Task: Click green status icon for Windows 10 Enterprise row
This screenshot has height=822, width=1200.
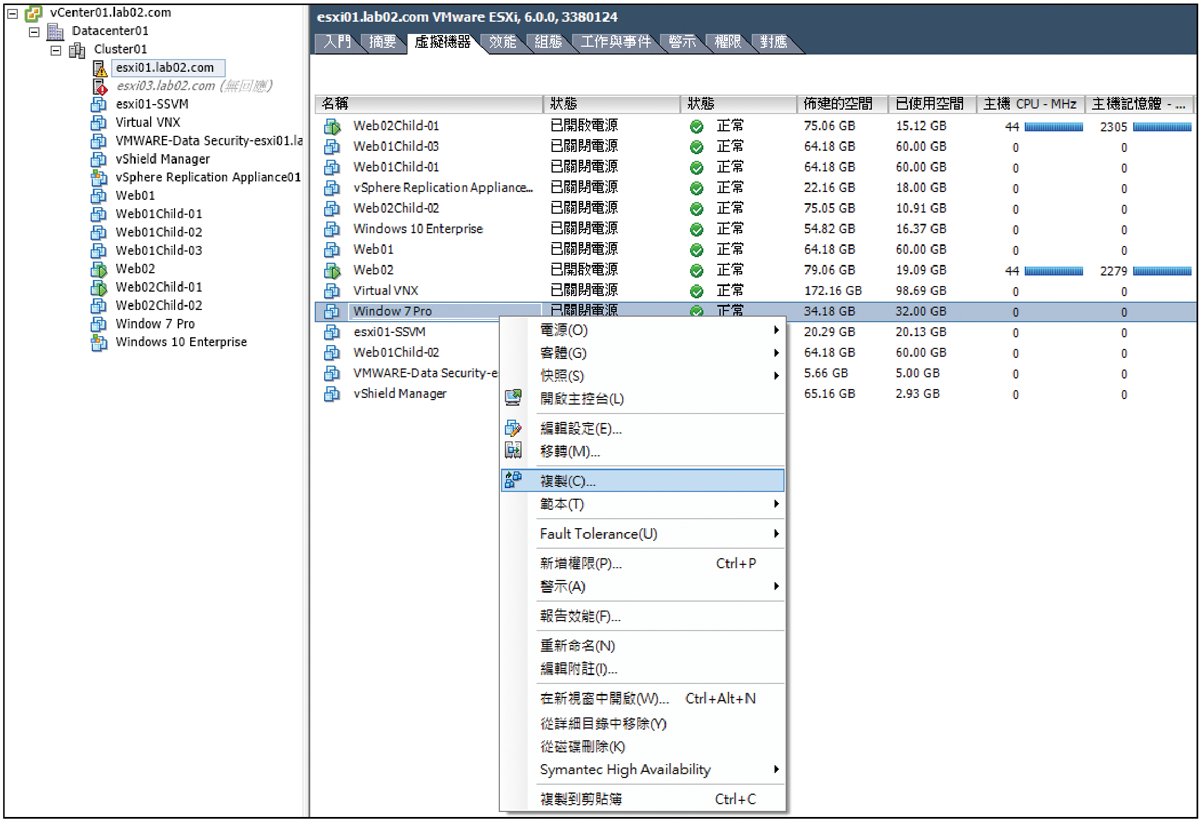Action: pyautogui.click(x=697, y=229)
